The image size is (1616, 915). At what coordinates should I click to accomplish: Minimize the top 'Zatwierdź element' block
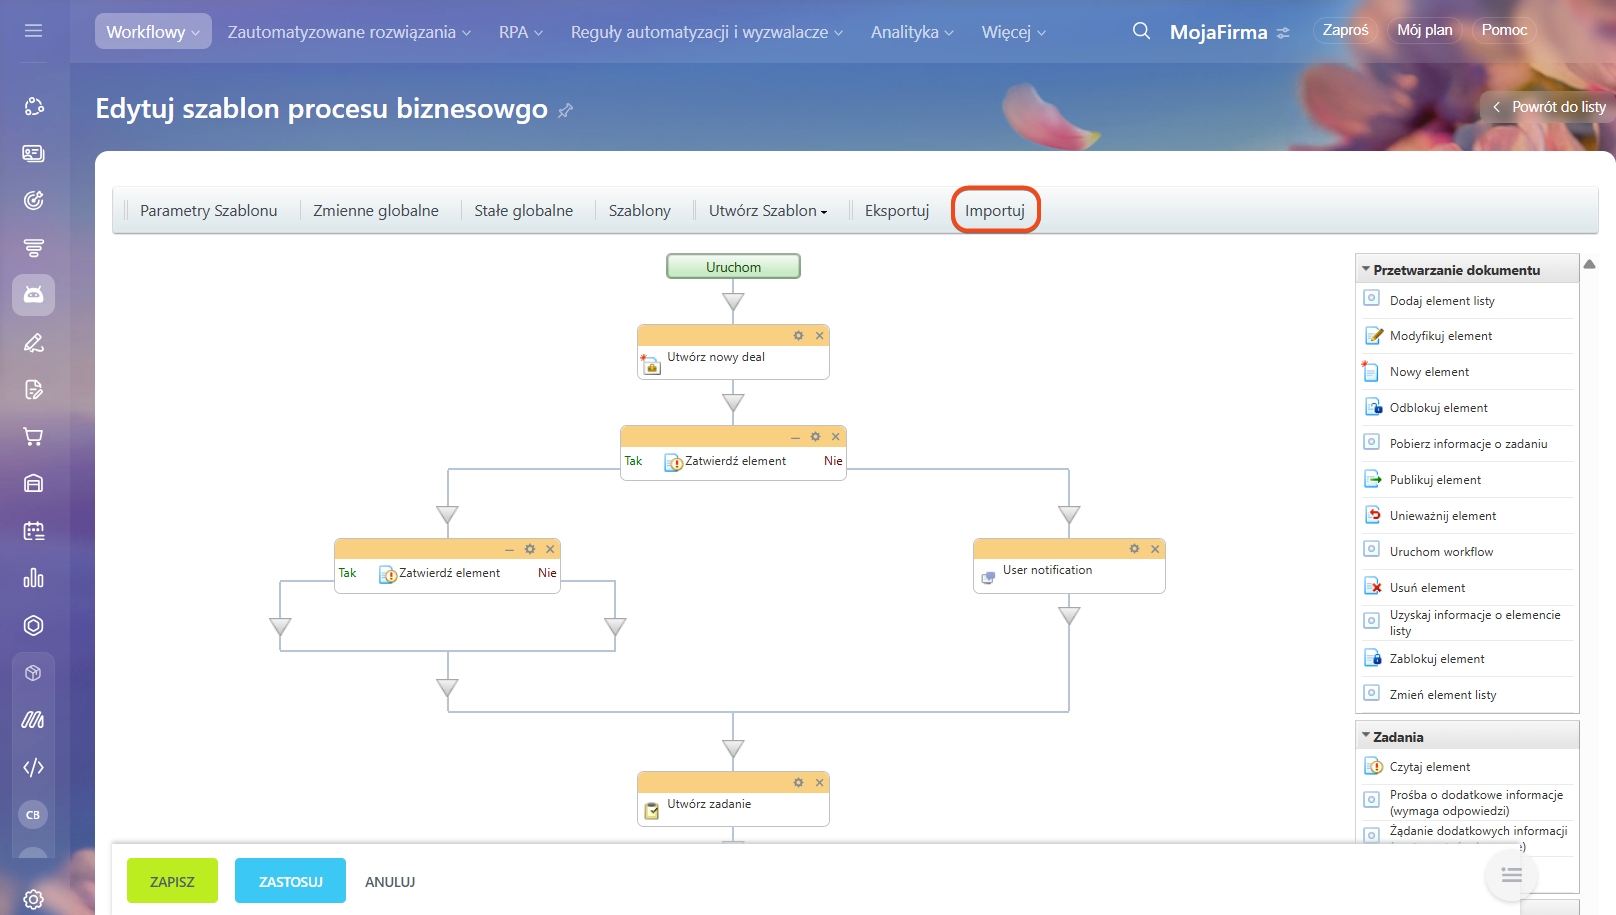pyautogui.click(x=795, y=437)
